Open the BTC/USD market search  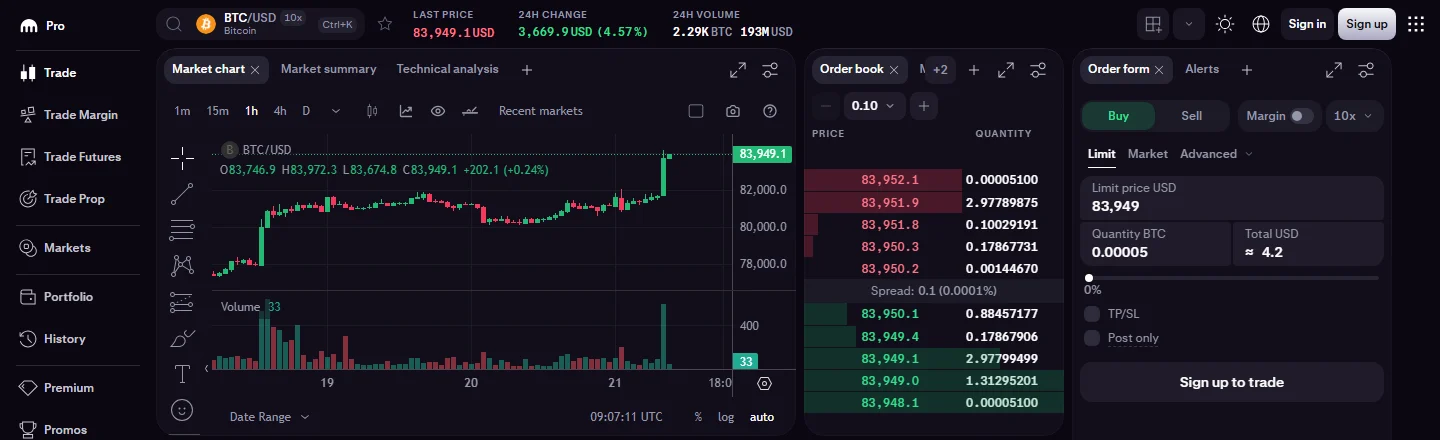click(260, 24)
